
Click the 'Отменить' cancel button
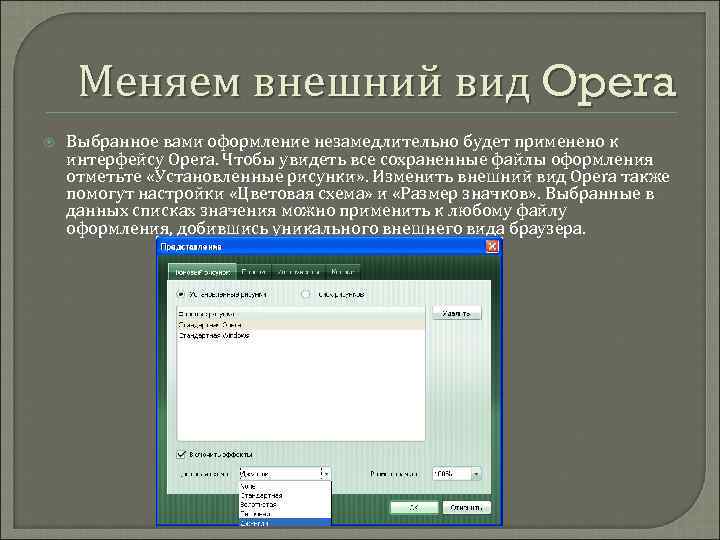tap(467, 507)
